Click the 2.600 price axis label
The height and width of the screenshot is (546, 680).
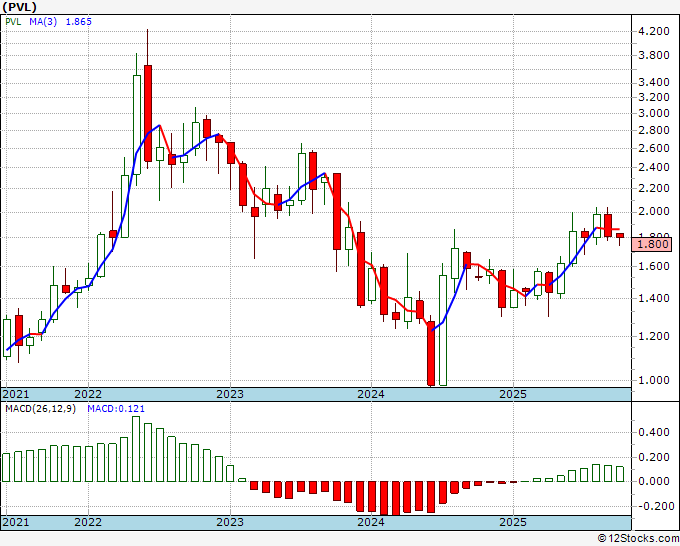click(x=654, y=149)
